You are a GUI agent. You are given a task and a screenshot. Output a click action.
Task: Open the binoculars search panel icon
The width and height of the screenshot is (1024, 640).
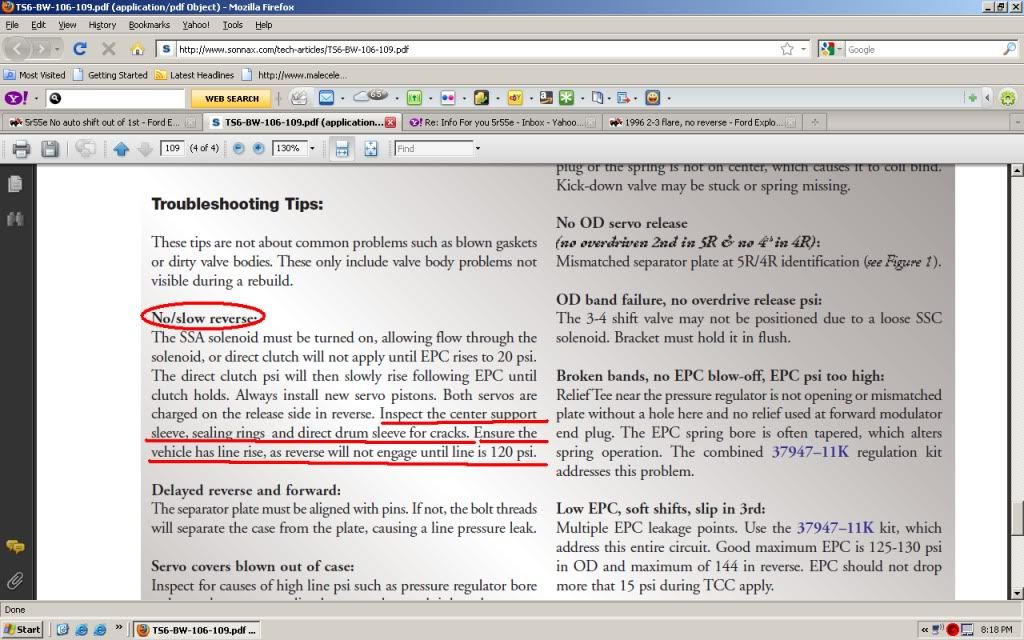(15, 219)
